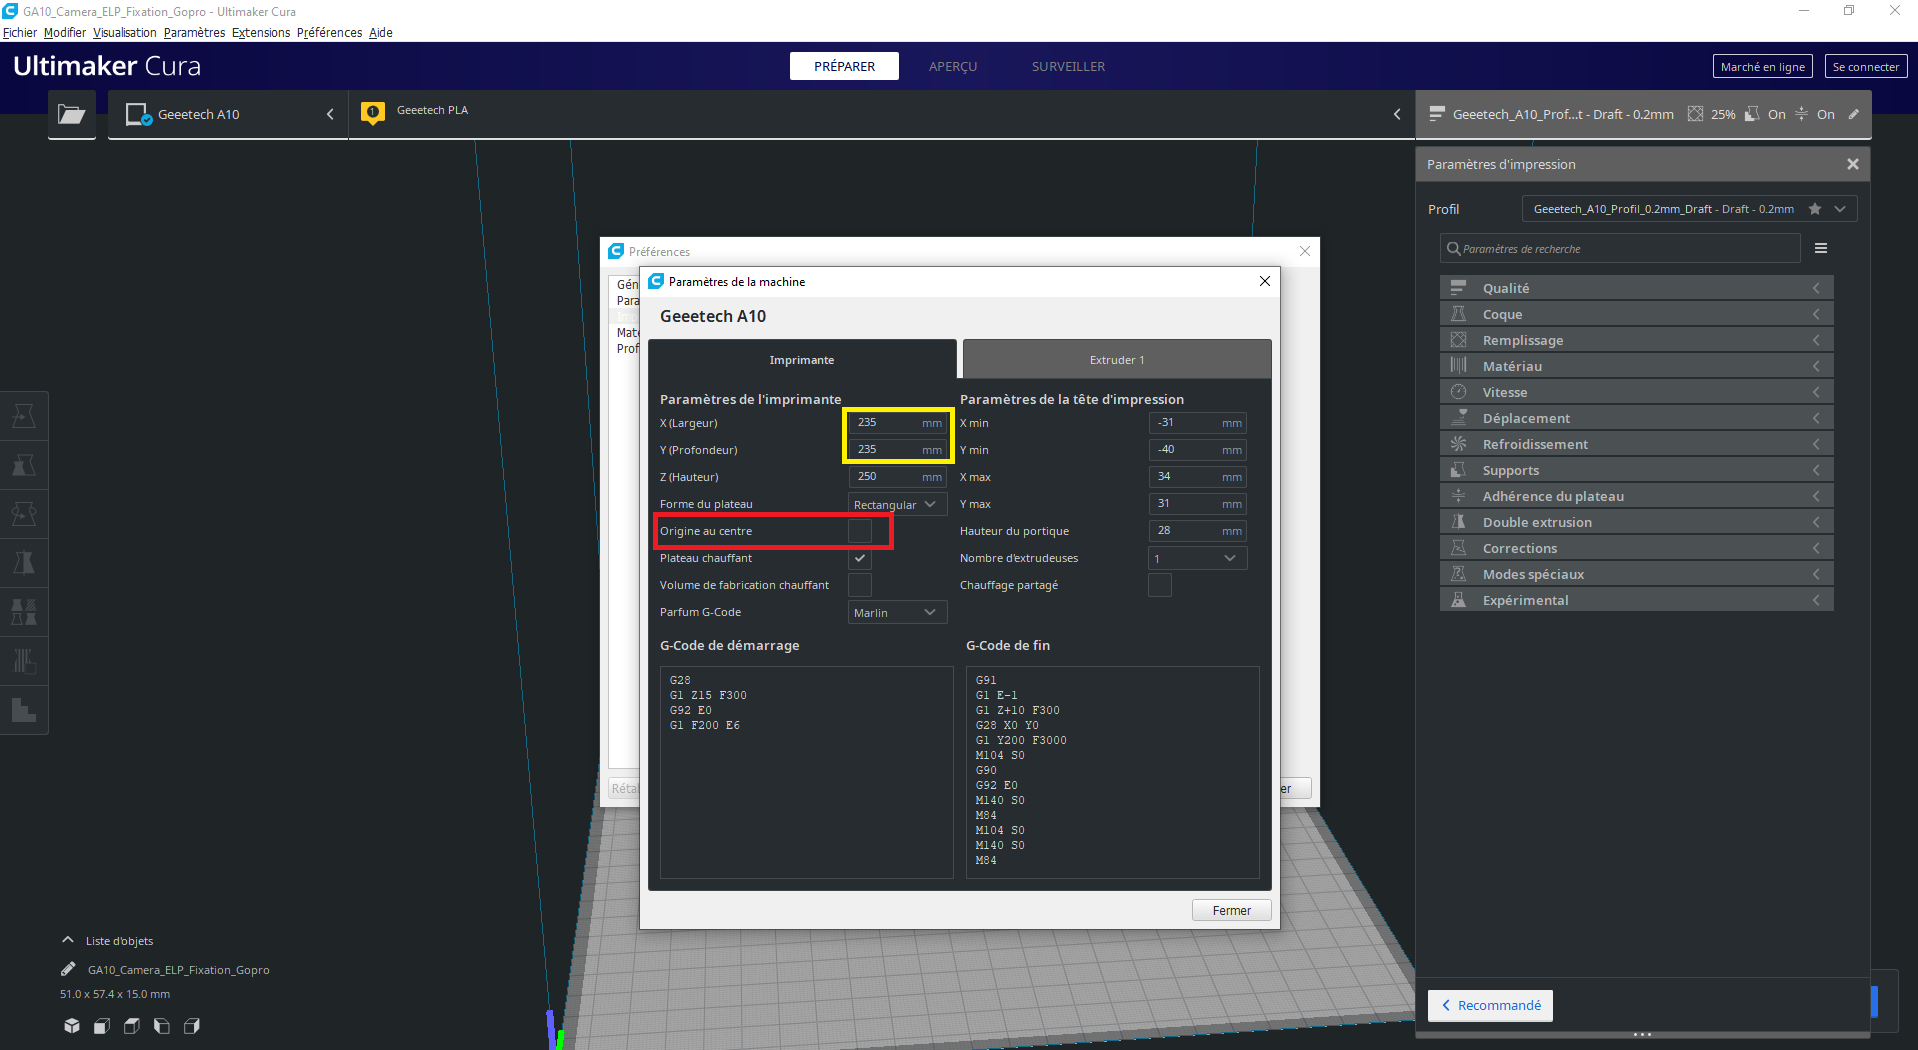Screen dimensions: 1918x1050
Task: Expand the Adhérence du plateau category
Action: pyautogui.click(x=1636, y=496)
